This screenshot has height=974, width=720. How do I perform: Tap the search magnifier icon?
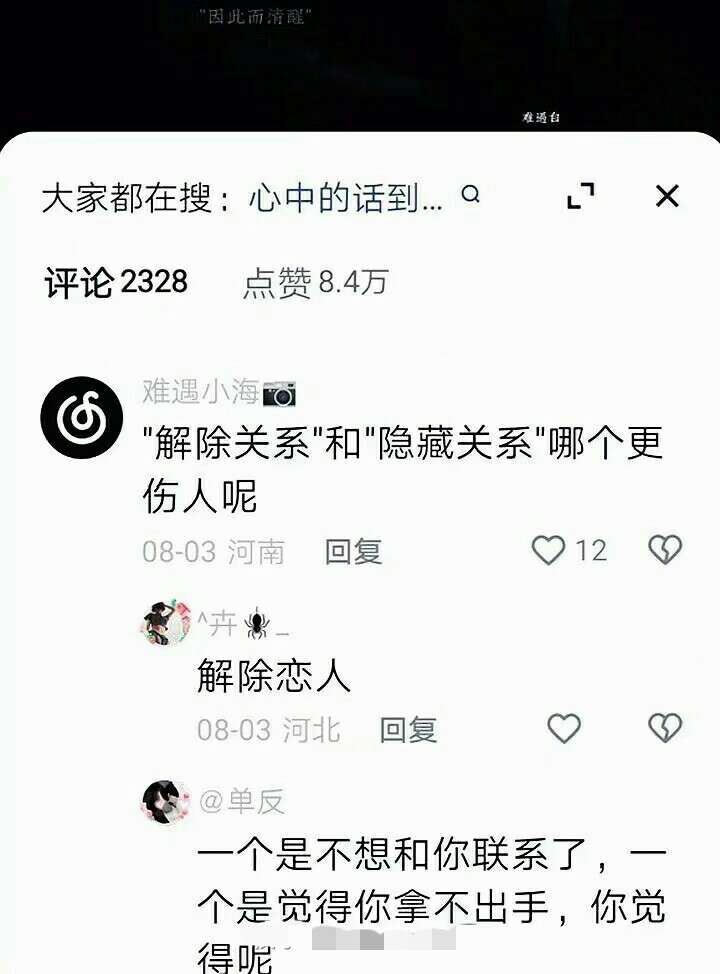tap(471, 195)
